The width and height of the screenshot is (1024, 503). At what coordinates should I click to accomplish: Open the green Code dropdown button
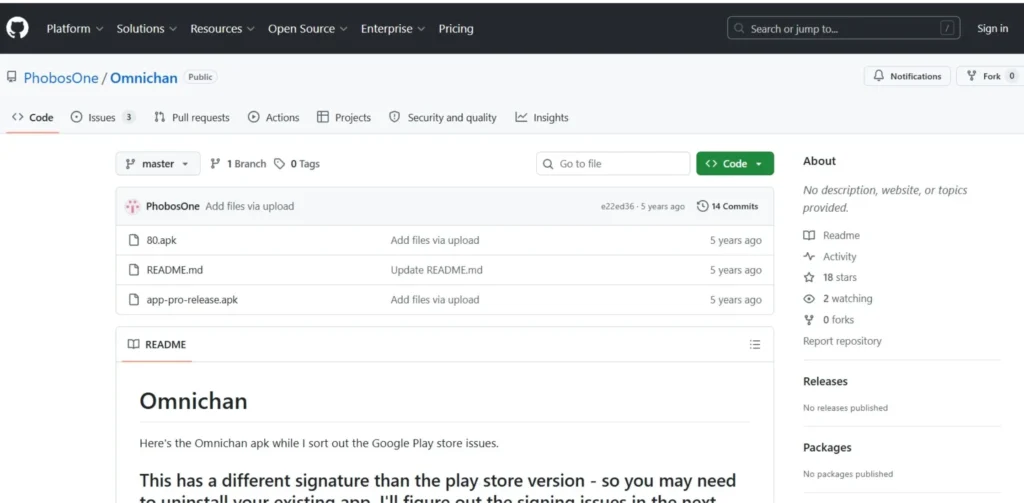click(735, 163)
